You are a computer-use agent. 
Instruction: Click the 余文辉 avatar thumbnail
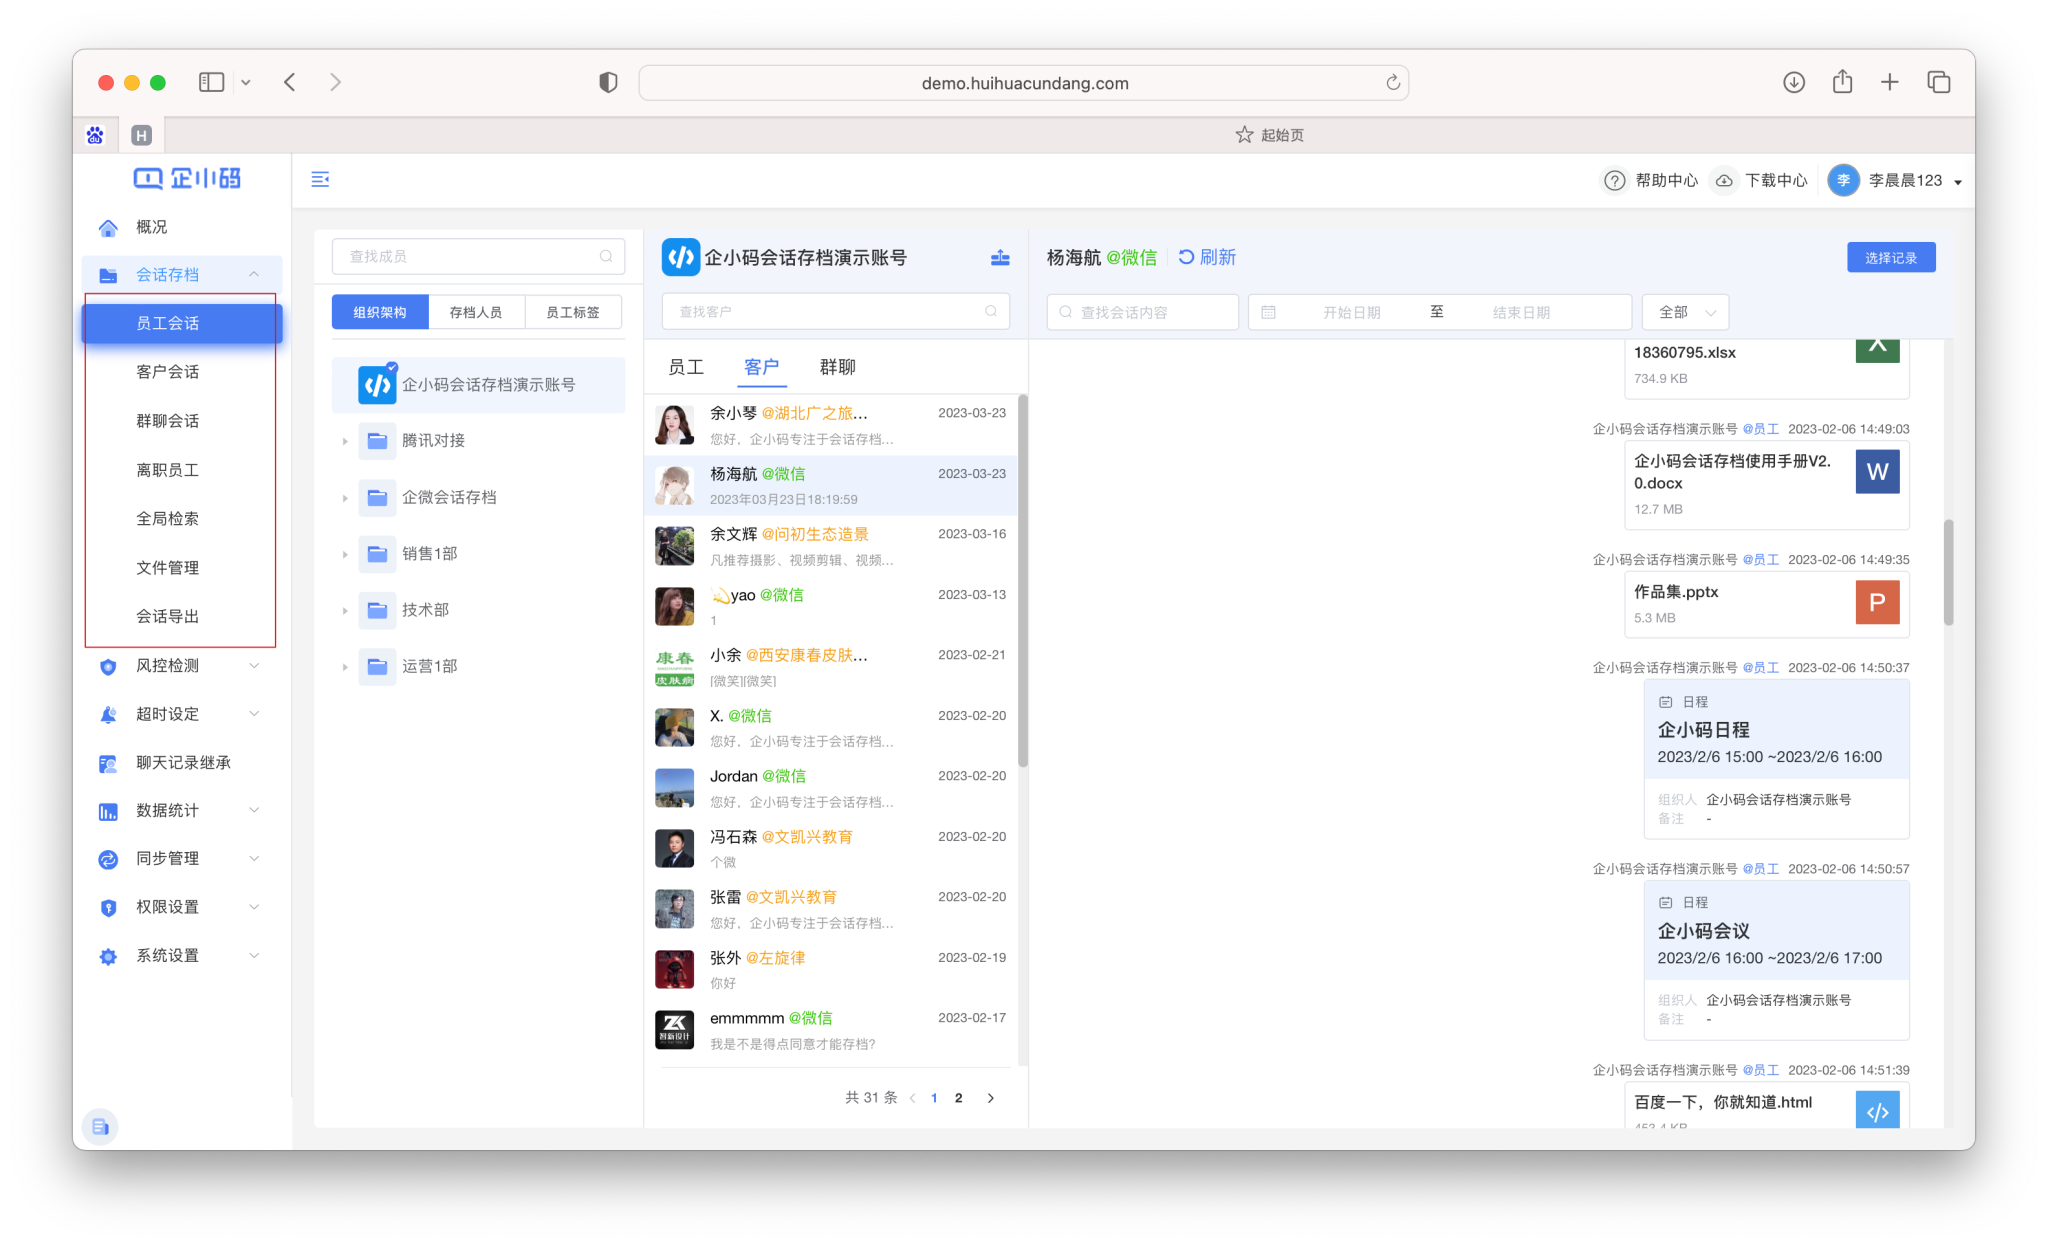pos(675,547)
